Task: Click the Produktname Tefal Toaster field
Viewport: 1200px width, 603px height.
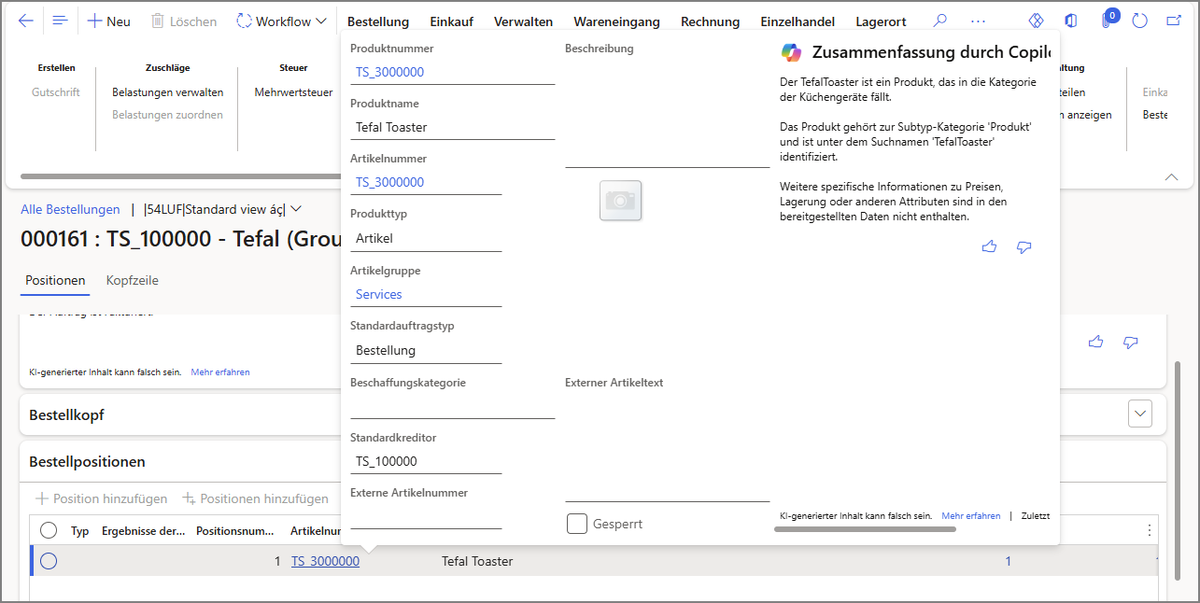Action: click(x=452, y=127)
